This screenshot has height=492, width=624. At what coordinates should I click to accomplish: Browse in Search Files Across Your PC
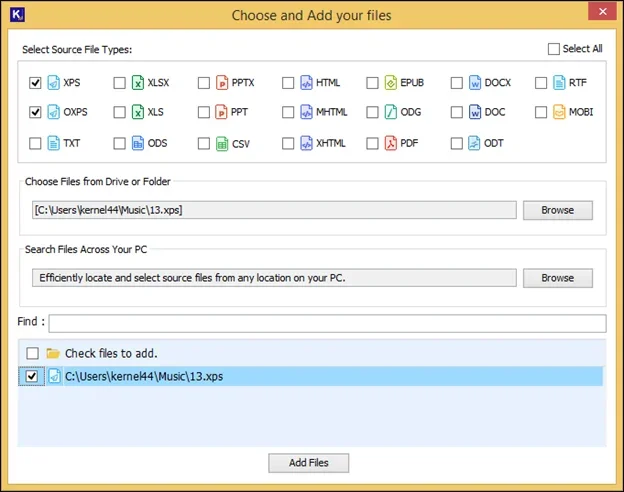(x=558, y=278)
